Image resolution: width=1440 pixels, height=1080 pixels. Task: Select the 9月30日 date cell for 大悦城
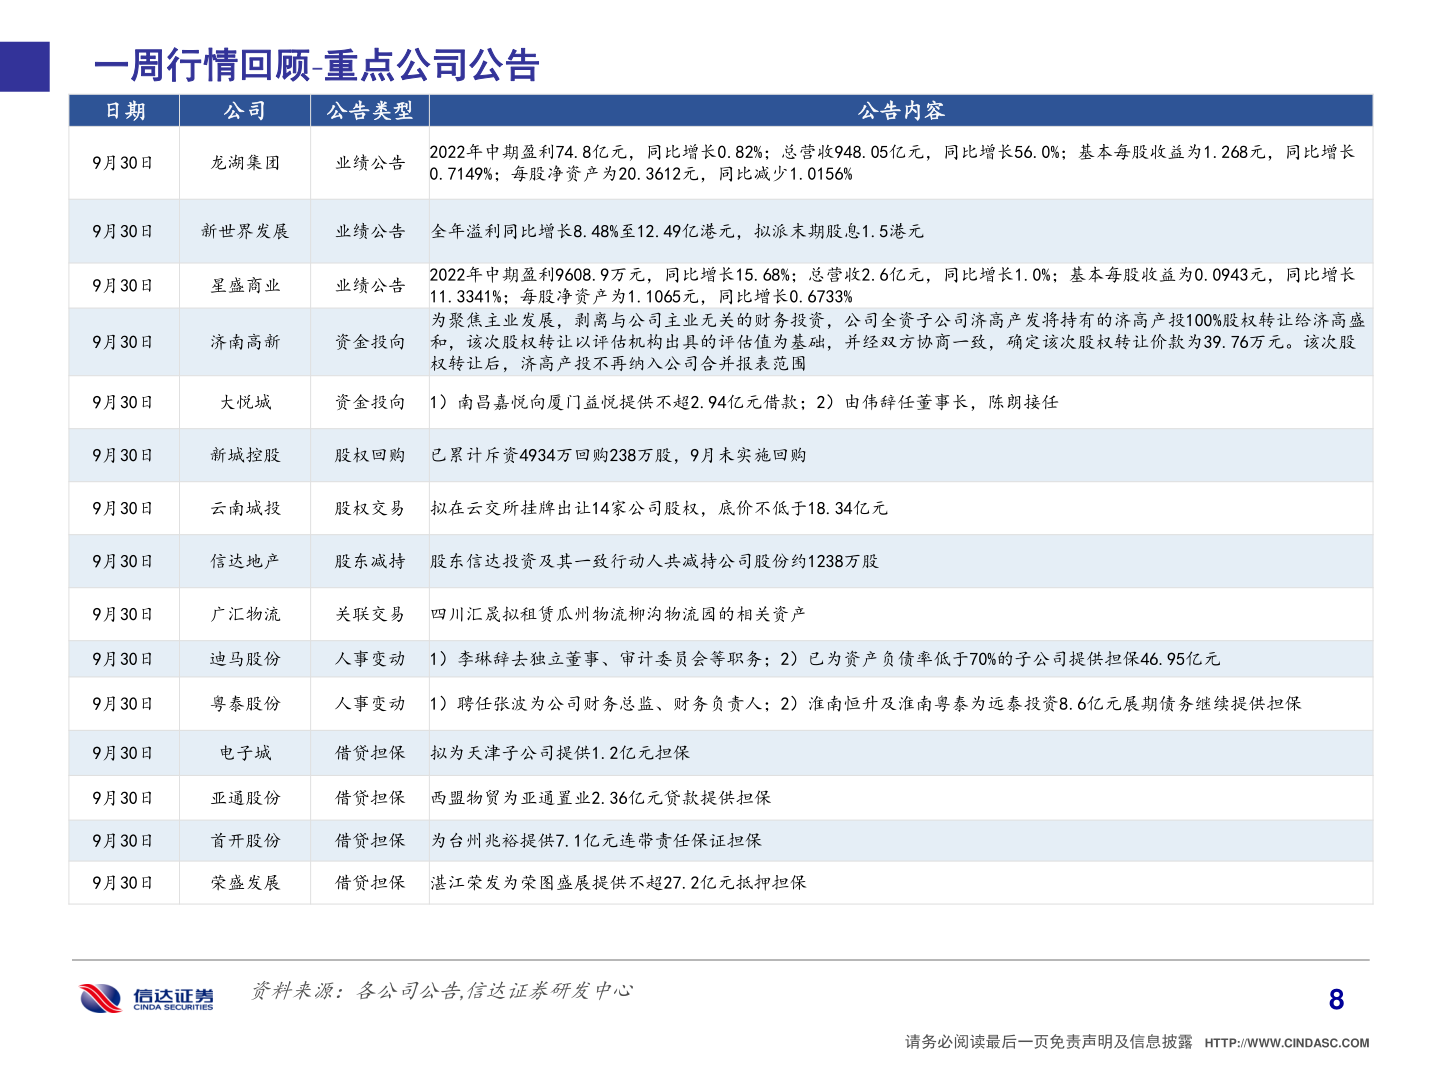point(124,404)
